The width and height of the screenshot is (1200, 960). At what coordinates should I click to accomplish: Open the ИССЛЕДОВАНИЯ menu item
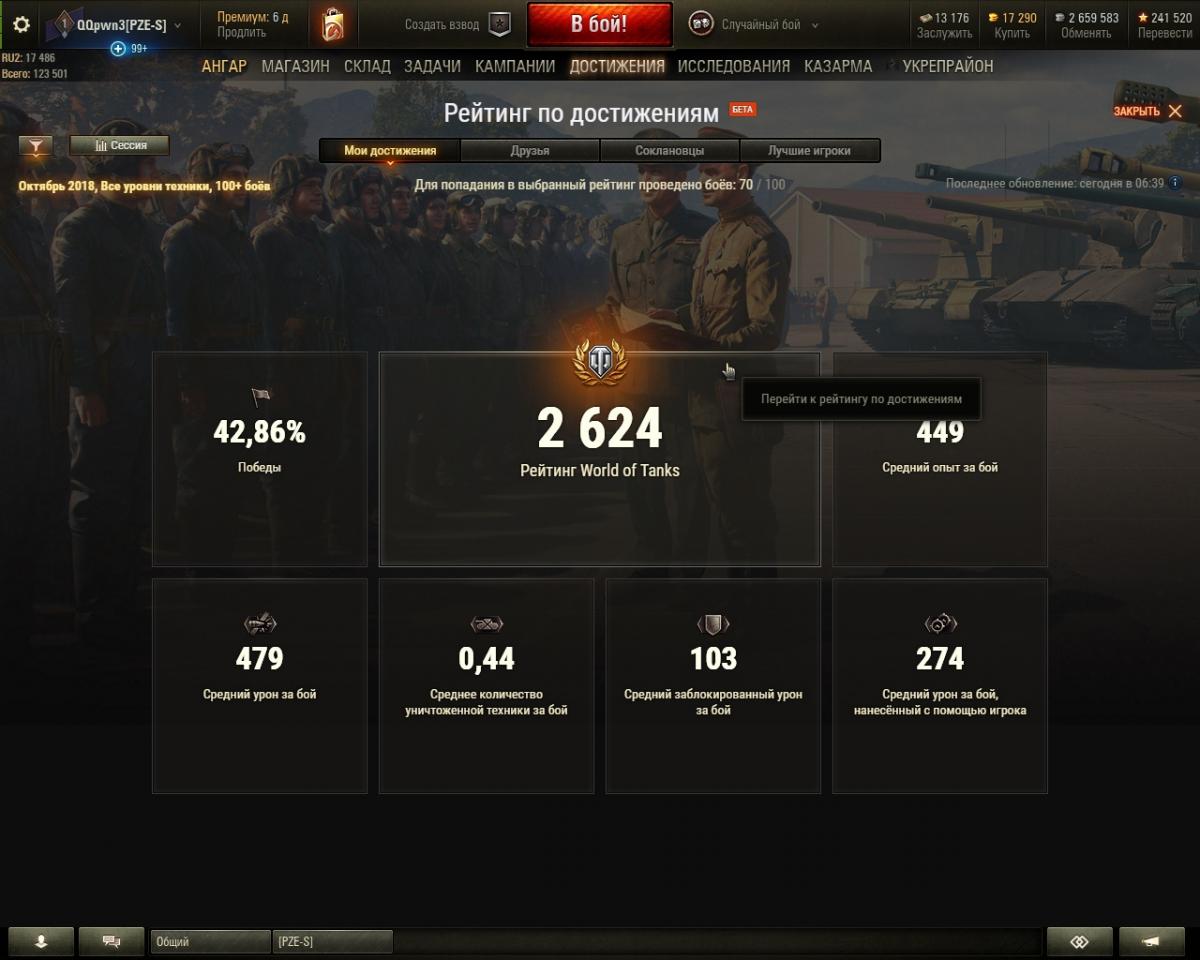pos(734,66)
